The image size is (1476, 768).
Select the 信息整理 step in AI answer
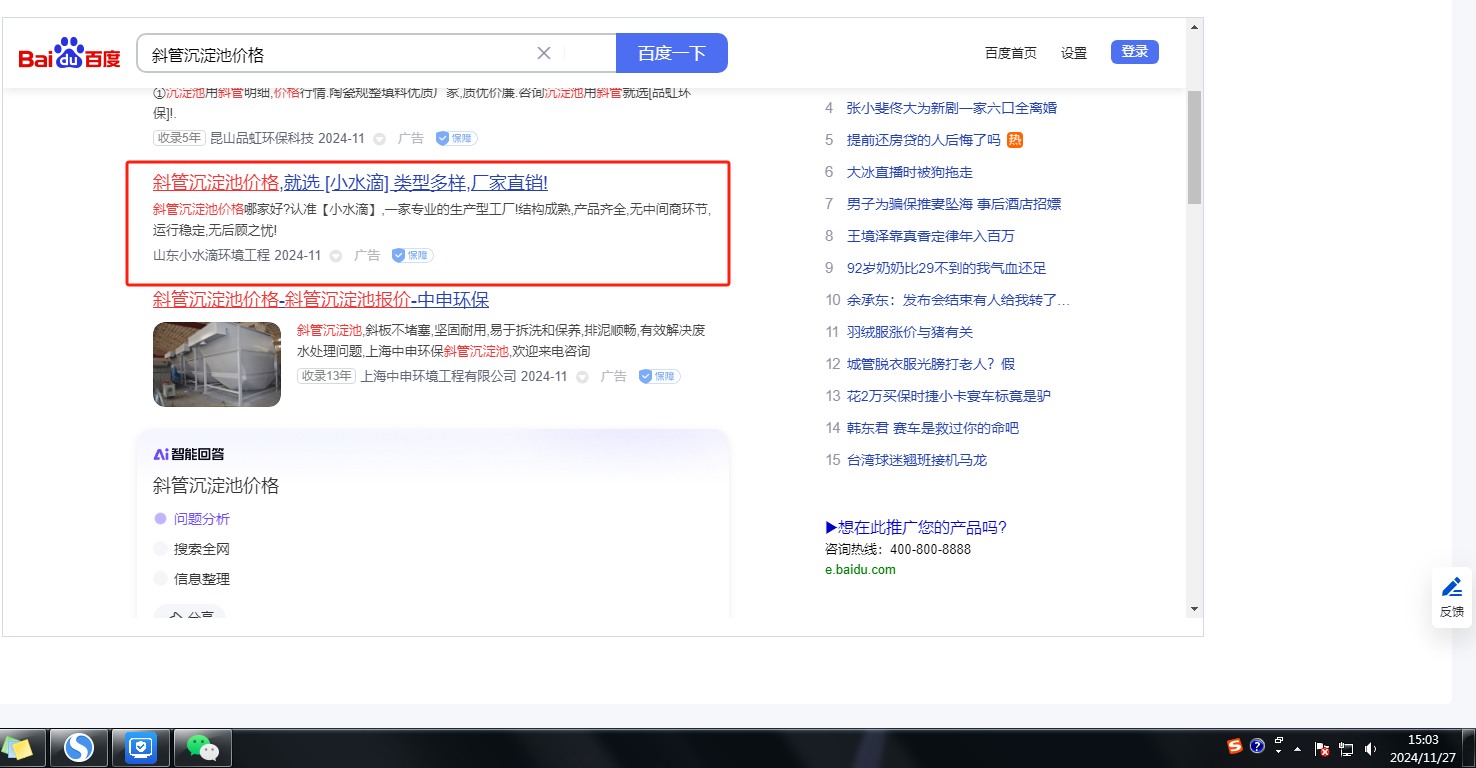click(x=201, y=579)
